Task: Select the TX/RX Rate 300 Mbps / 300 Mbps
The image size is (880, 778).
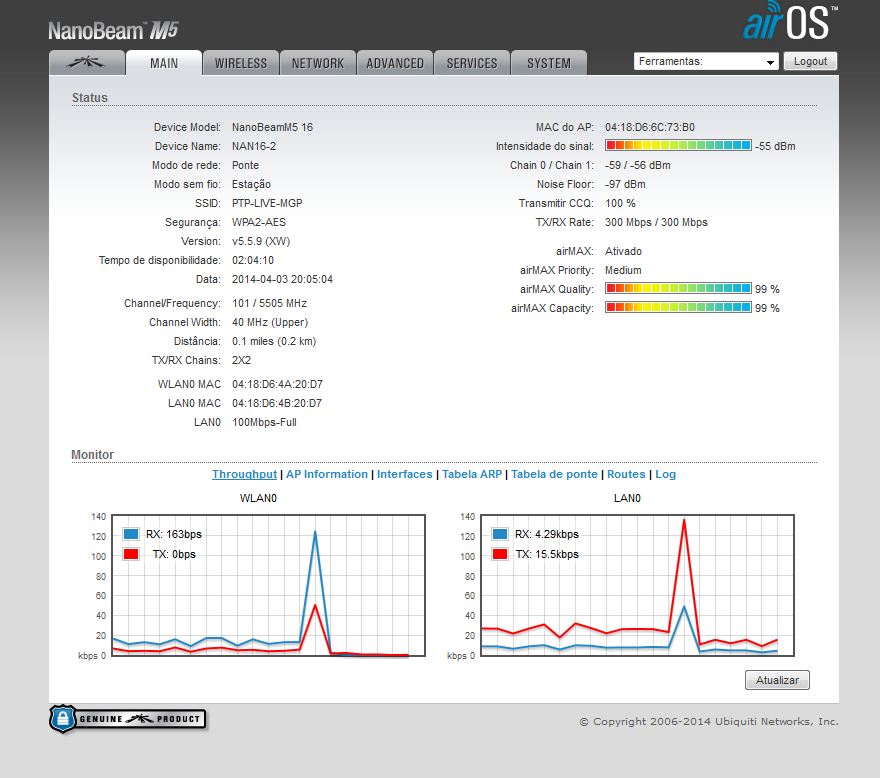Action: [656, 222]
